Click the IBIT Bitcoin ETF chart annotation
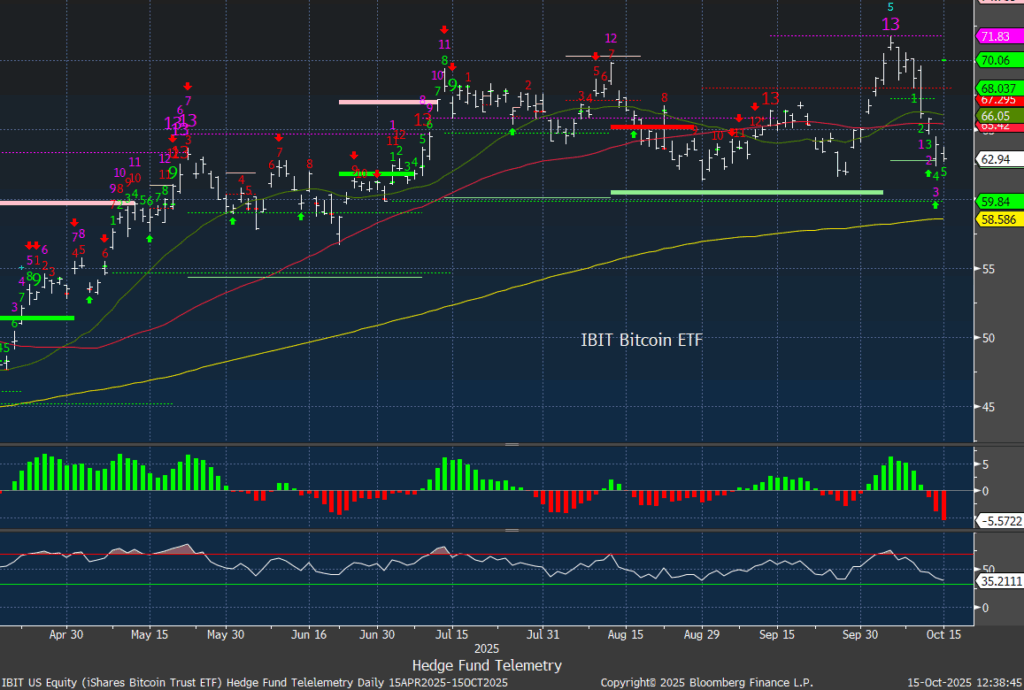Screen dimensions: 1024x690 point(641,340)
